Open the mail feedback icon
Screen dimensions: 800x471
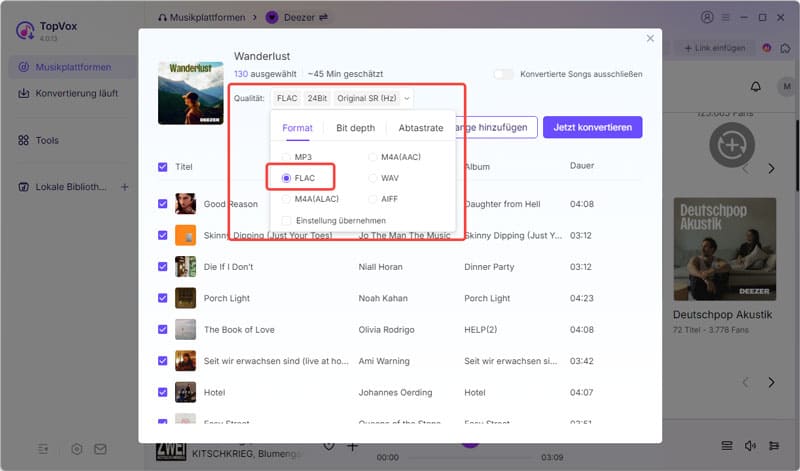(101, 449)
